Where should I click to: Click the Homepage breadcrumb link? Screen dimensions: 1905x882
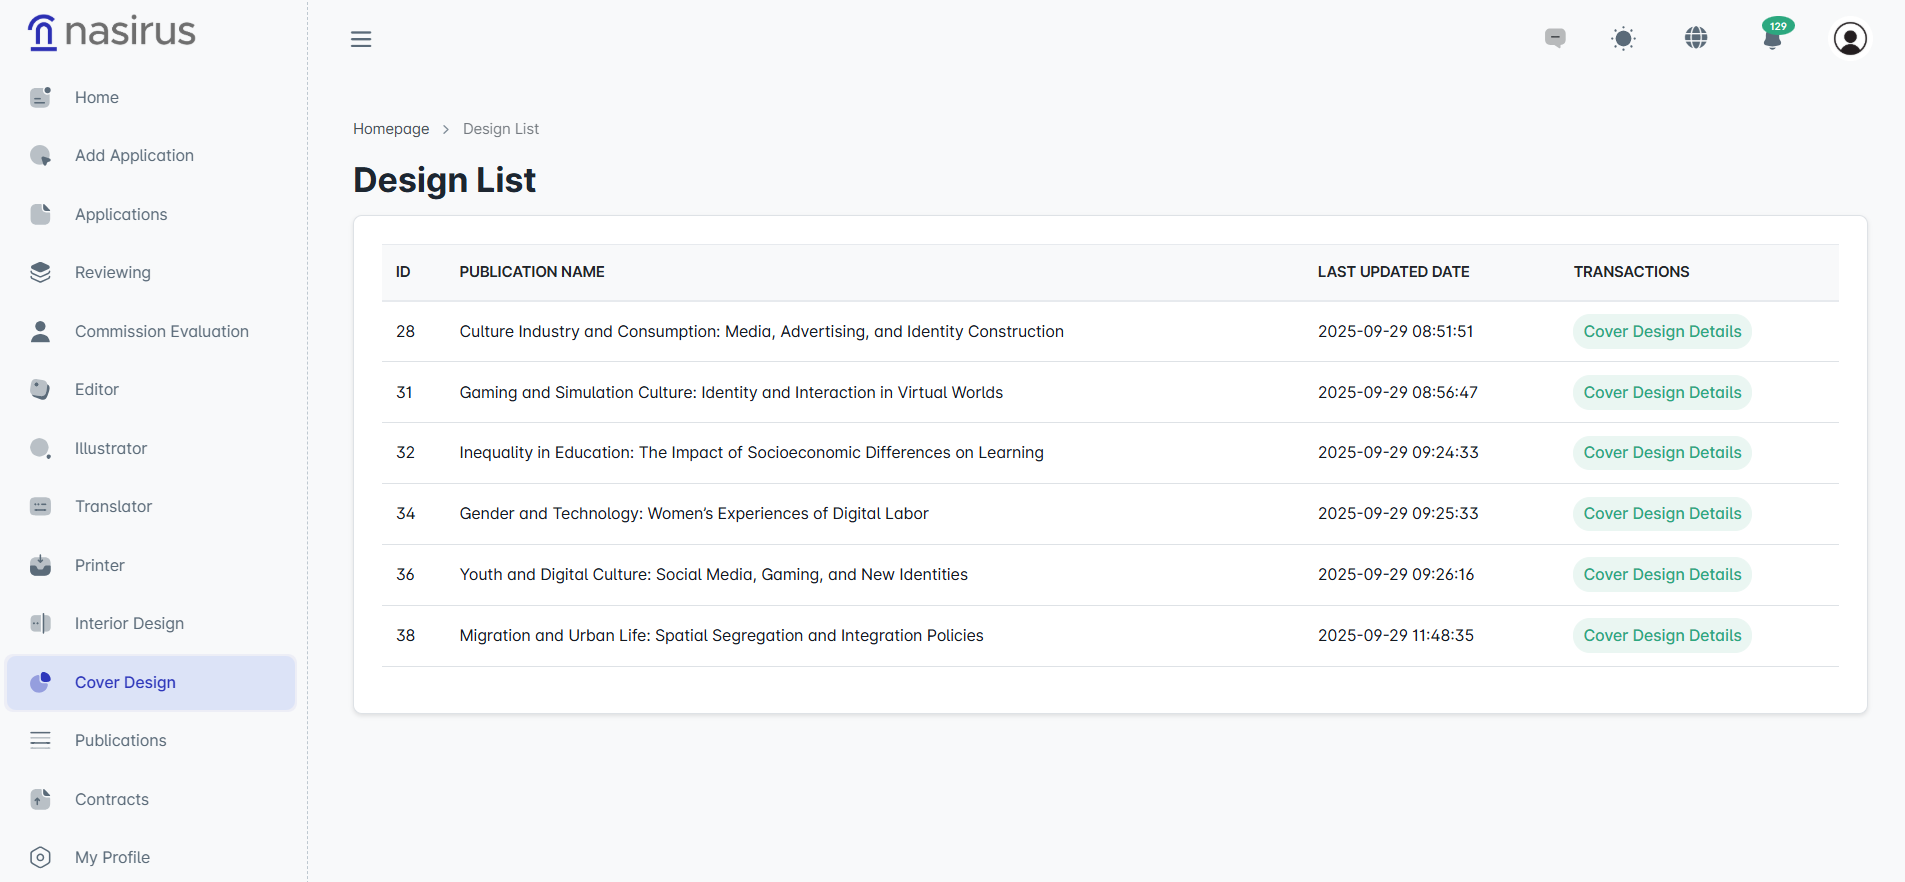tap(391, 129)
